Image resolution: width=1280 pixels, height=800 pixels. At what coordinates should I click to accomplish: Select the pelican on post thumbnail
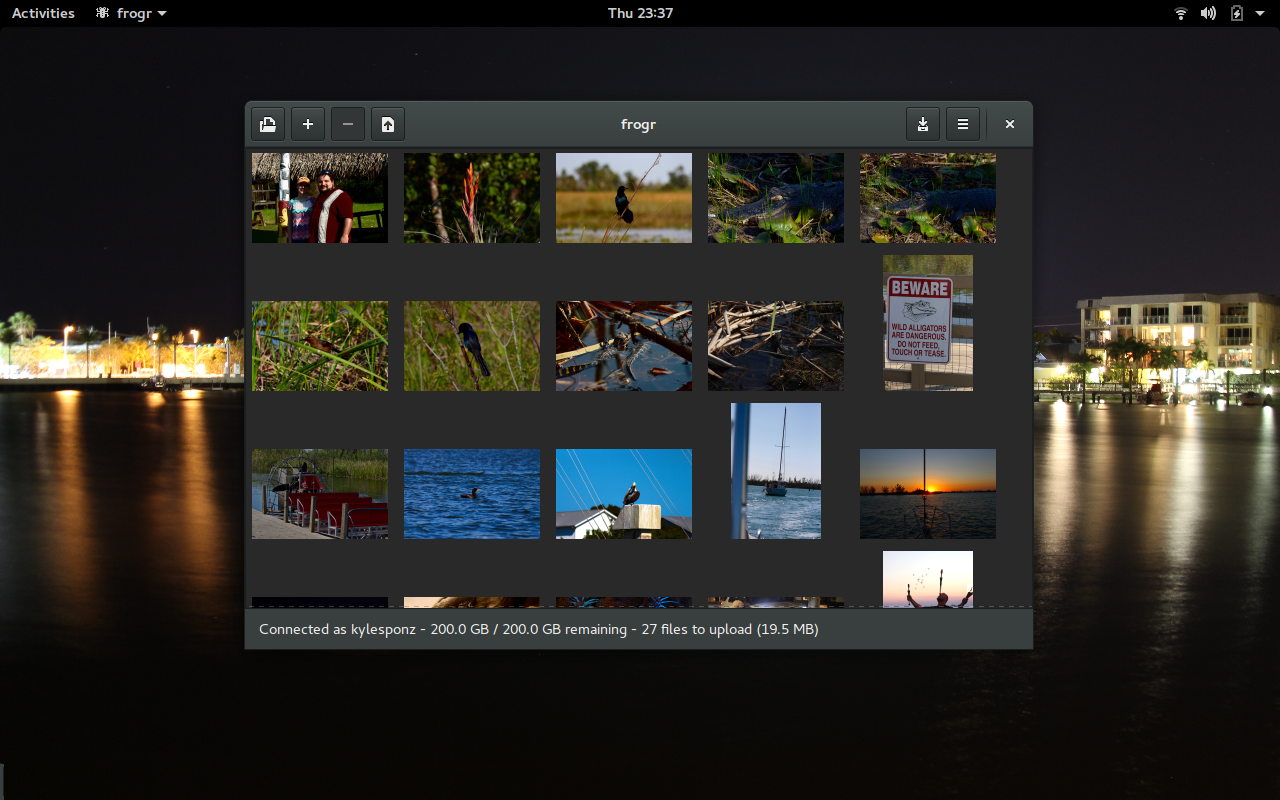coord(623,493)
